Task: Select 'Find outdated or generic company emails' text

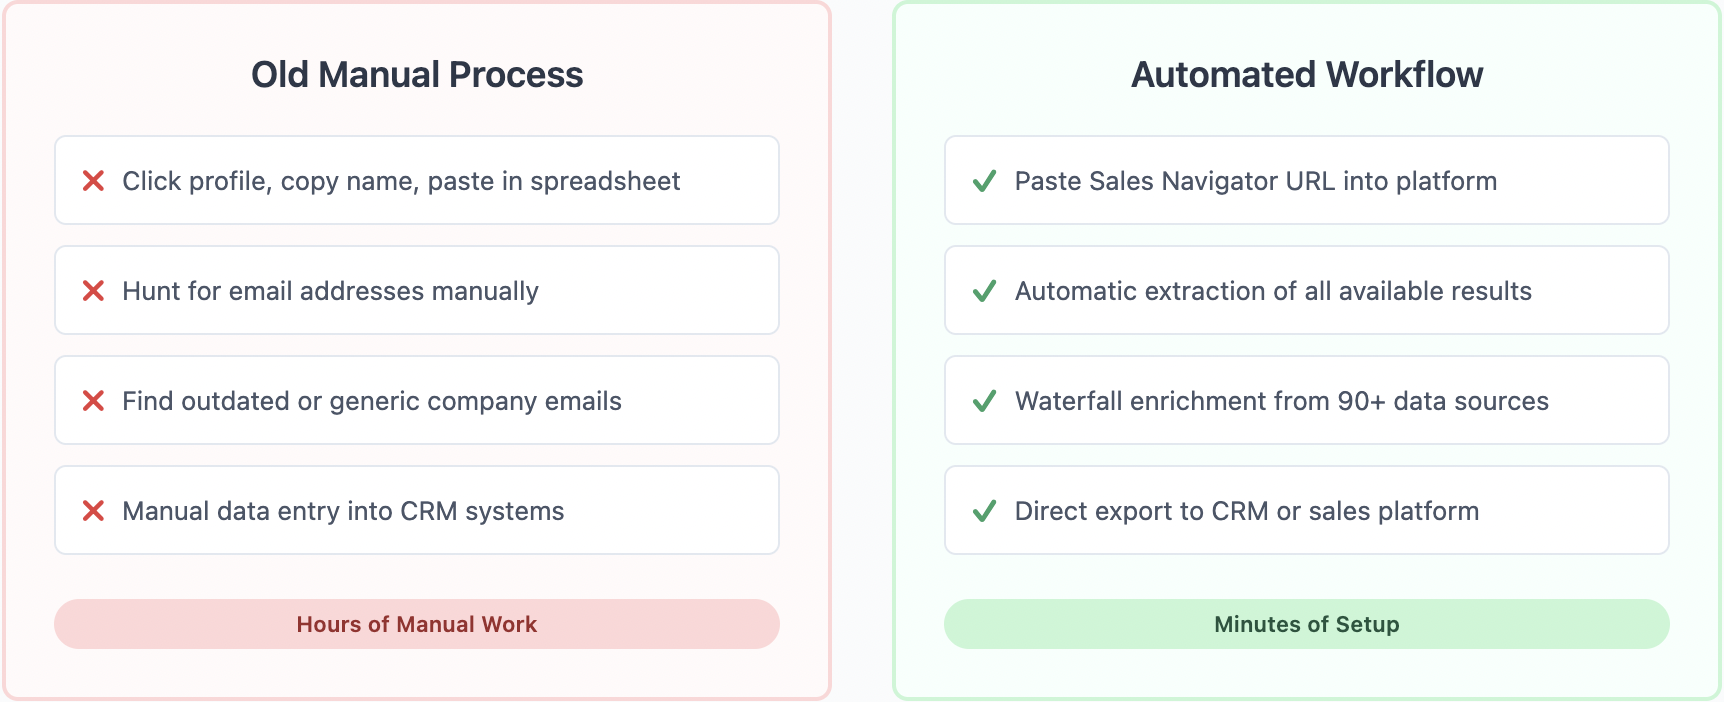Action: pyautogui.click(x=372, y=401)
